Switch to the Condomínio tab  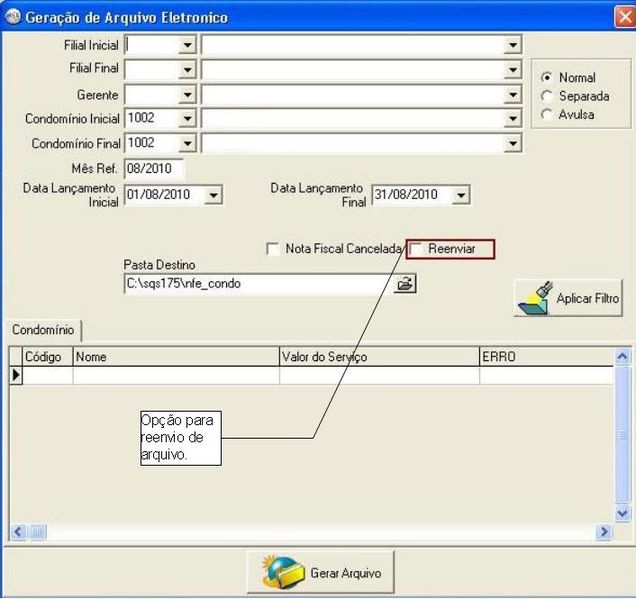pos(43,328)
